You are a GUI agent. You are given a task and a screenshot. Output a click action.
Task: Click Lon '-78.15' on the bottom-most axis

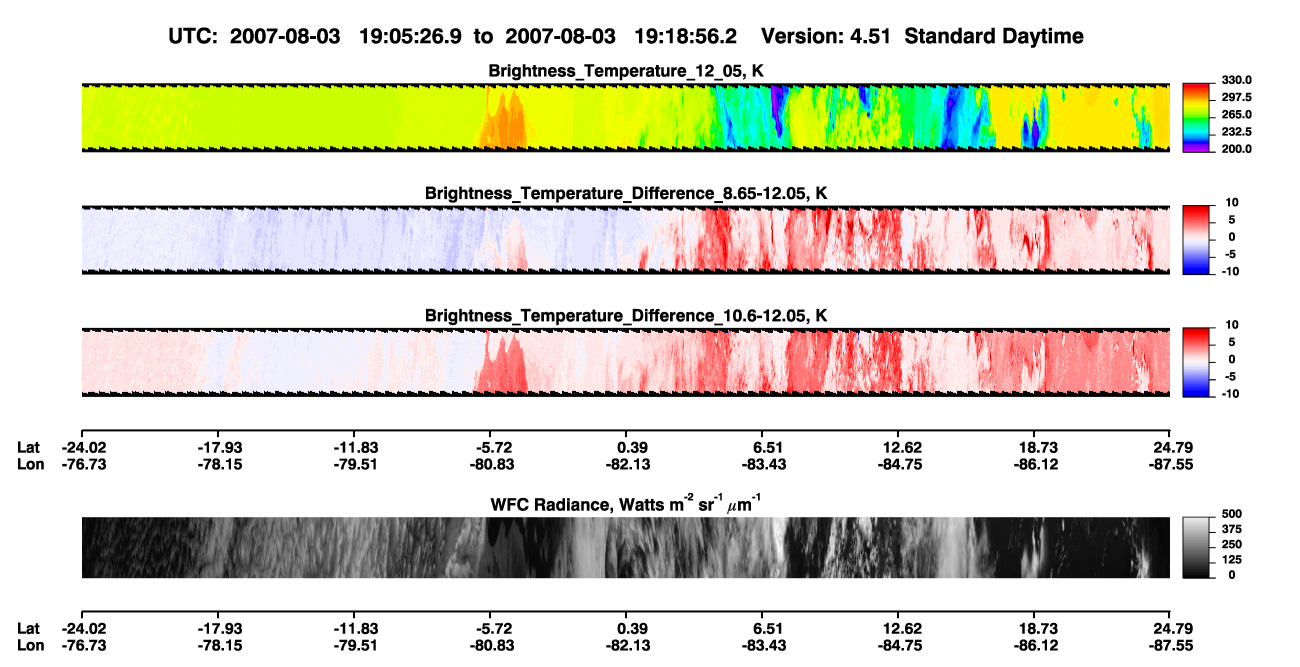(221, 646)
